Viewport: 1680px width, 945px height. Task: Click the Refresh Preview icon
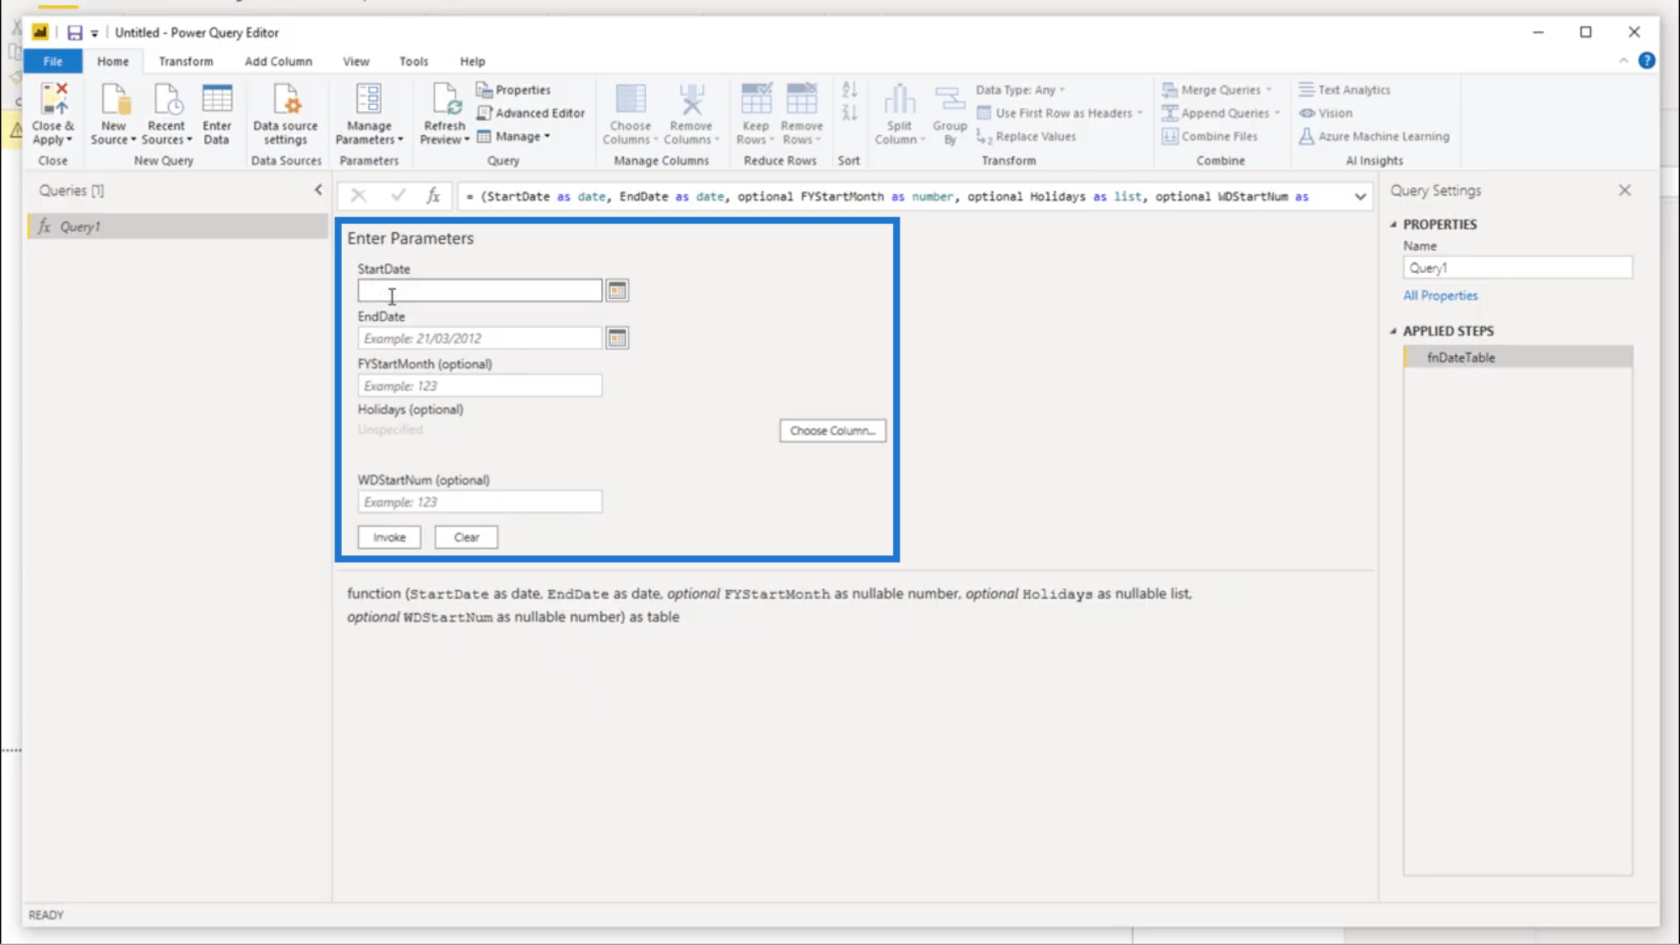point(445,100)
